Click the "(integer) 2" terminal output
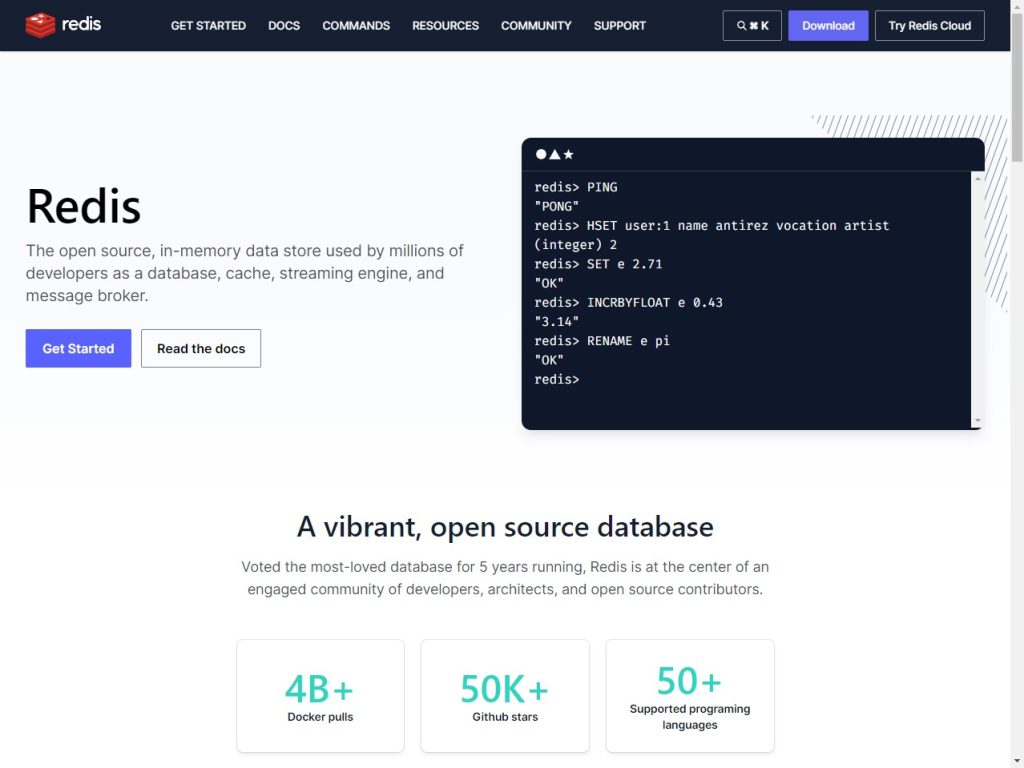Screen dimensions: 1024x768 click(x=575, y=245)
